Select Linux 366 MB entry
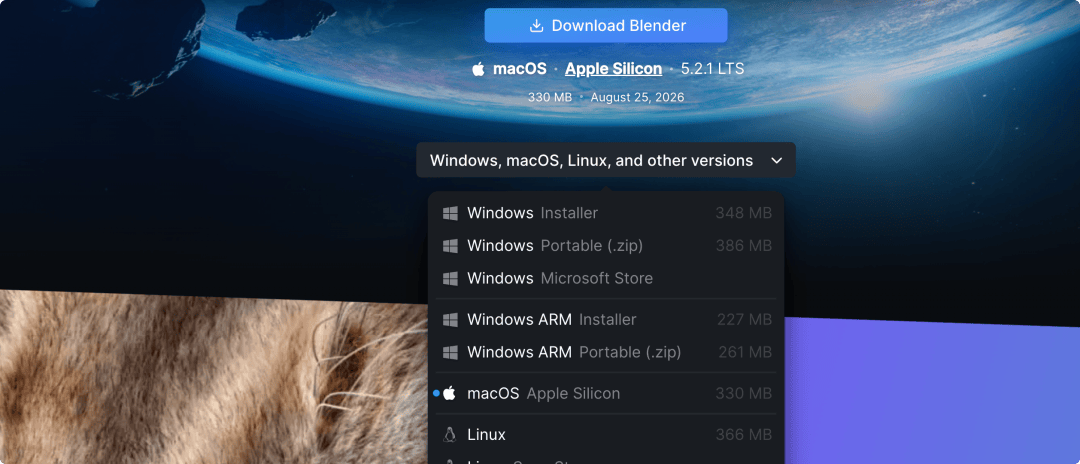 [605, 435]
